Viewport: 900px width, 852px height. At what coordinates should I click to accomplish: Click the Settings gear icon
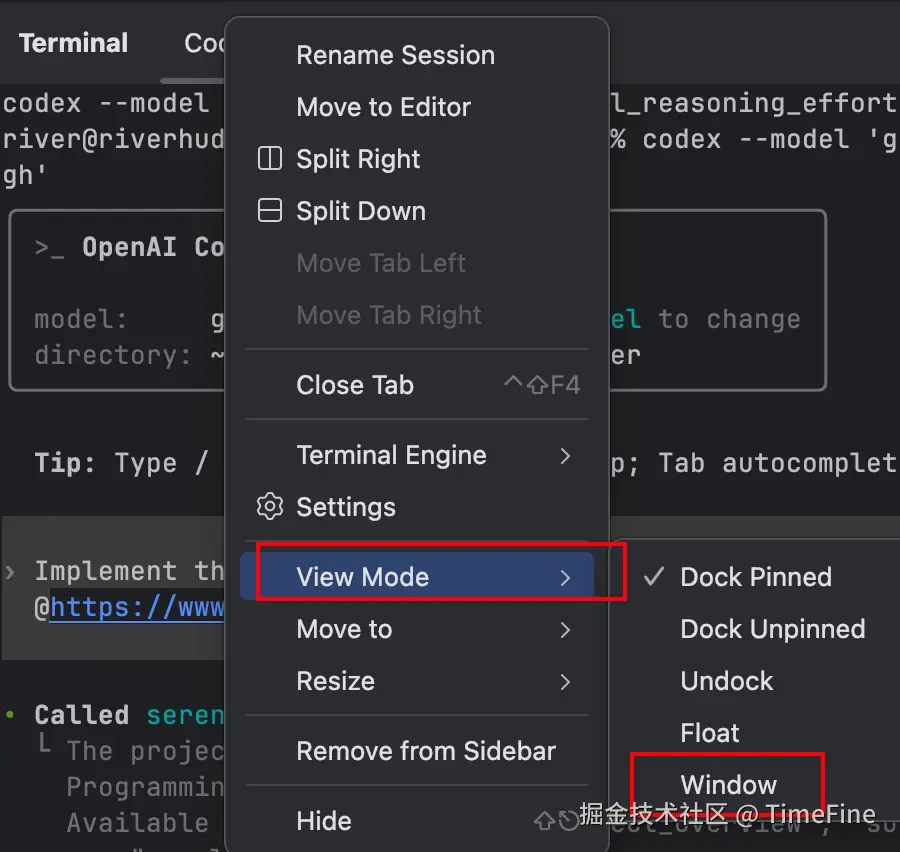(x=269, y=507)
